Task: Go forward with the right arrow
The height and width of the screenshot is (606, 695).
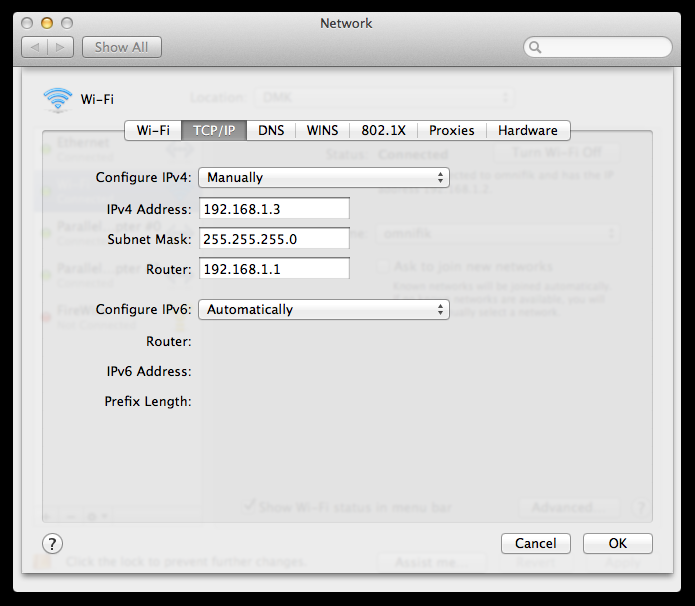Action: click(x=60, y=47)
